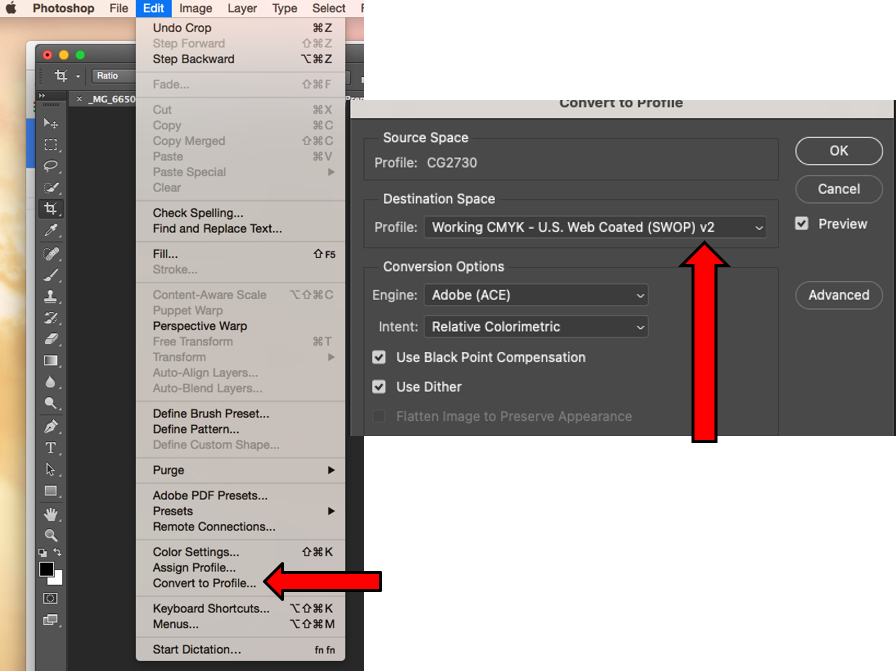
Task: Open the Ratio dropdown in options bar
Action: [x=113, y=75]
